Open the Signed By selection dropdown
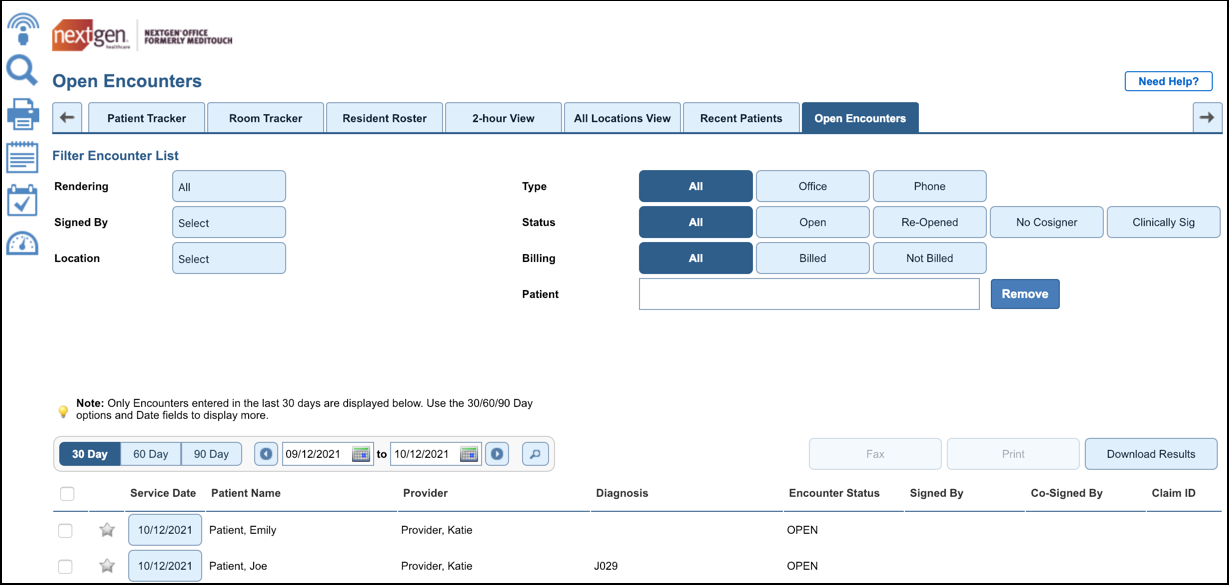Viewport: 1229px width, 585px height. coord(228,222)
